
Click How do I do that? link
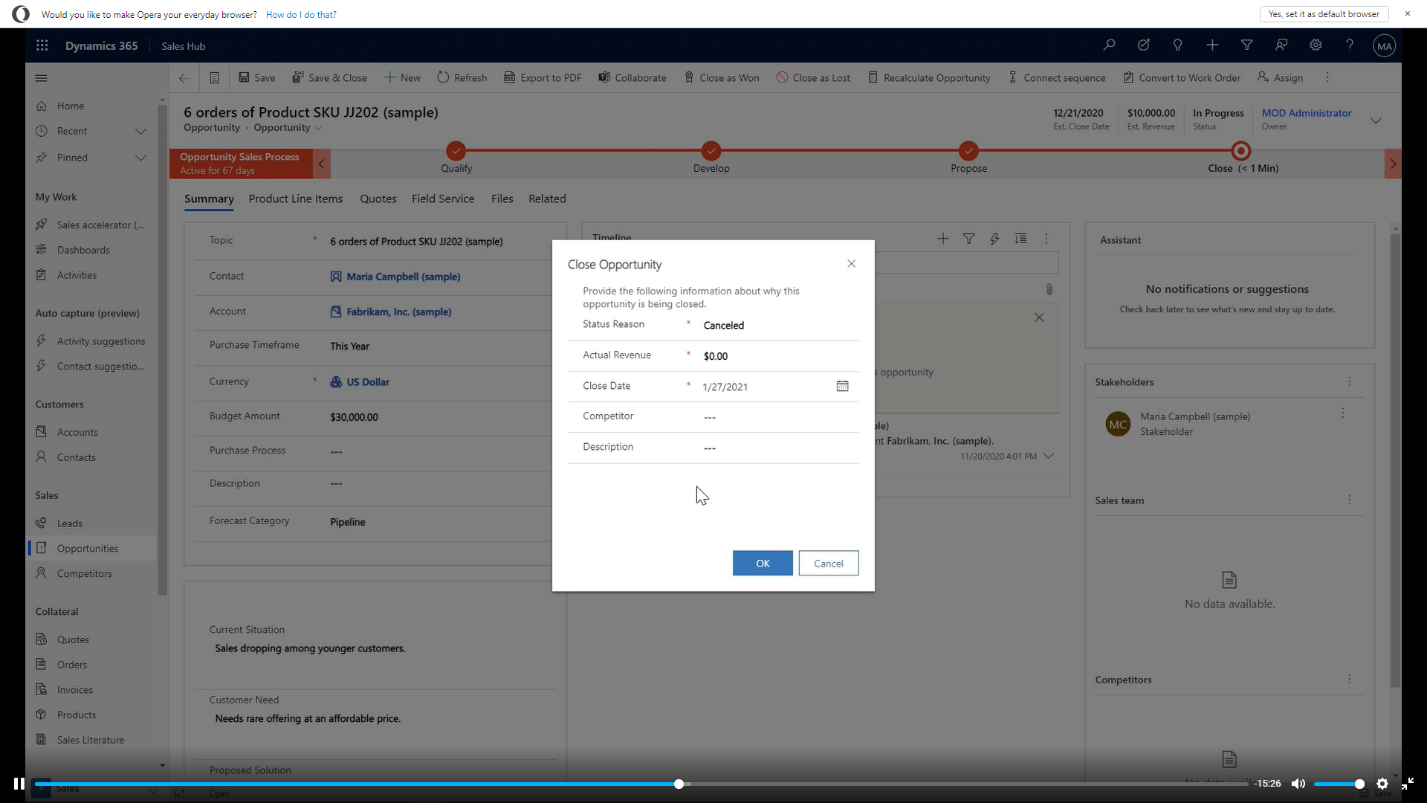pos(301,15)
